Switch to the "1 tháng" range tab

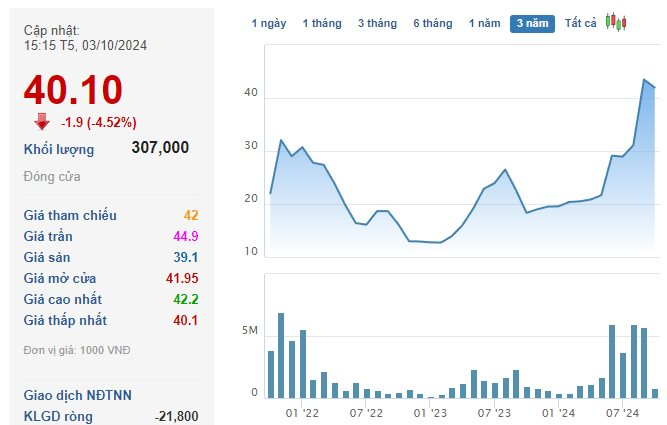click(x=322, y=23)
